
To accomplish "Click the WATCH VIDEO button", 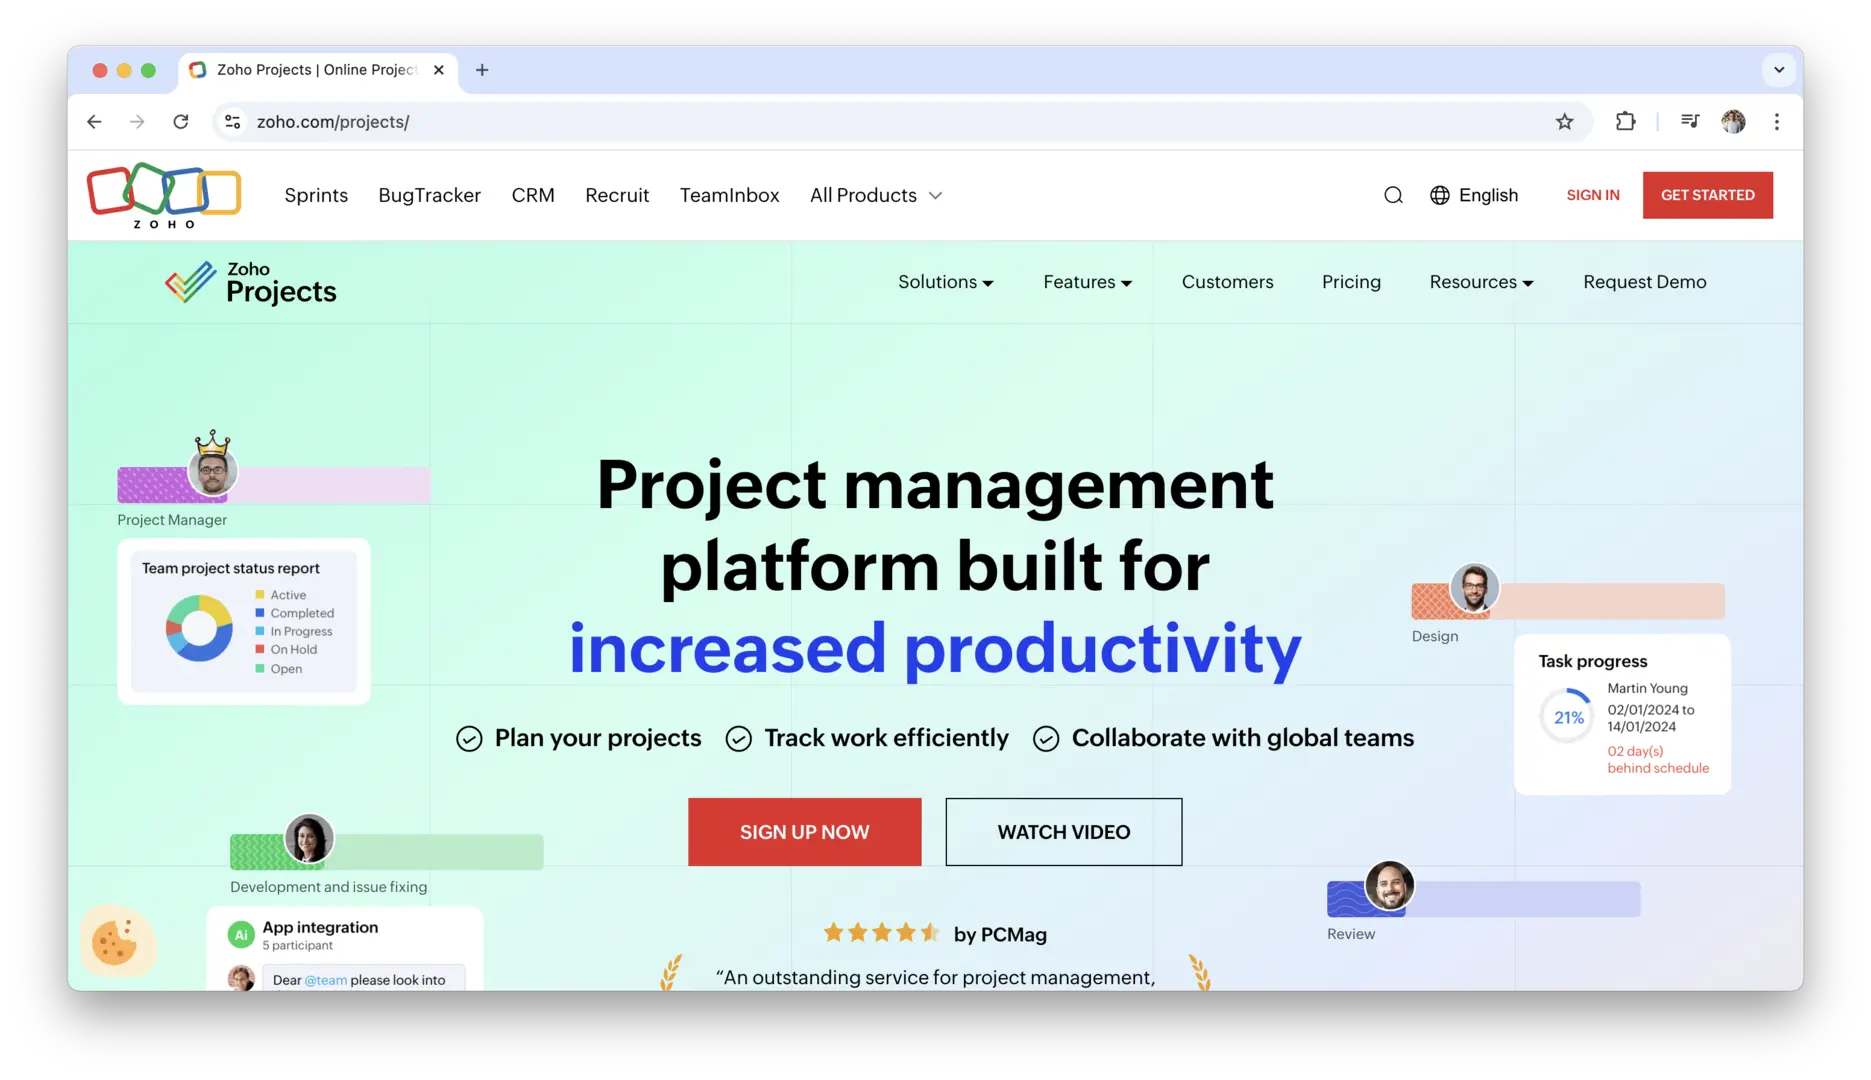I will point(1063,832).
